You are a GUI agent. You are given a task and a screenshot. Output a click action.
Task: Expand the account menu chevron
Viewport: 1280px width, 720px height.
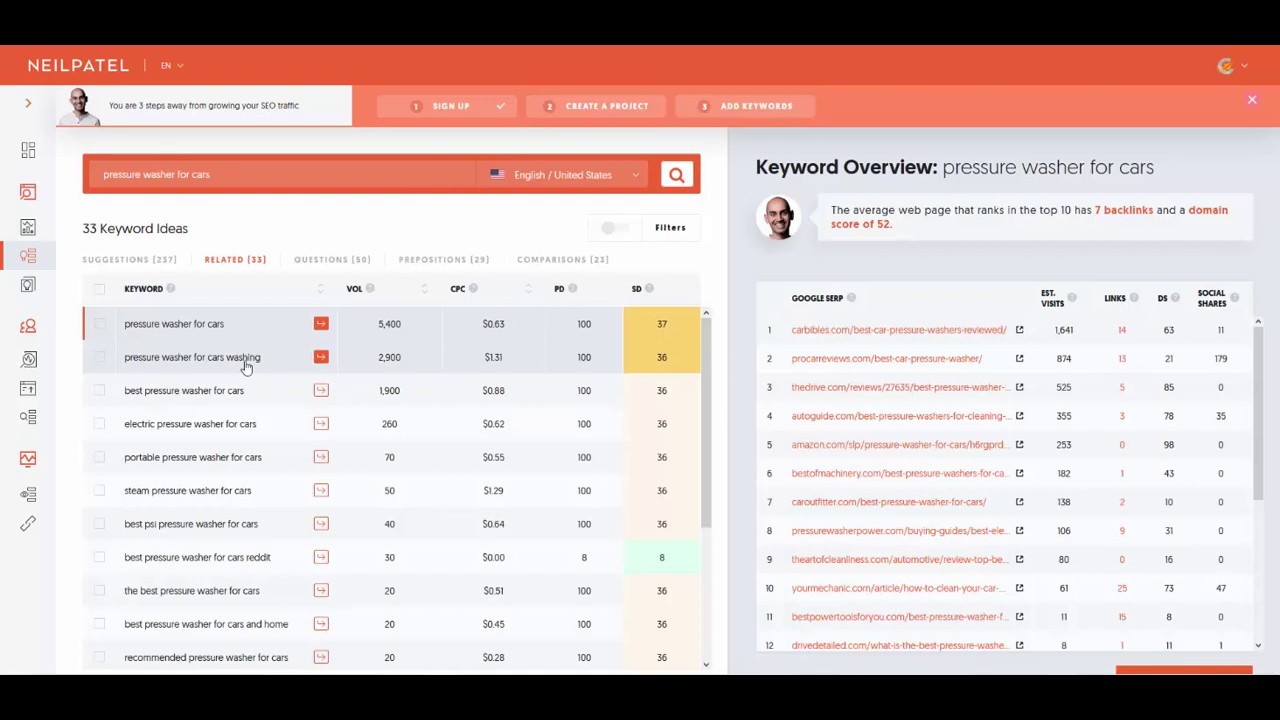click(1244, 66)
